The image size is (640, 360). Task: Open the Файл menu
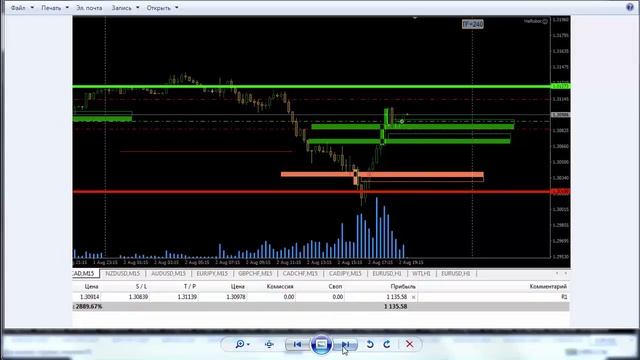coord(22,8)
